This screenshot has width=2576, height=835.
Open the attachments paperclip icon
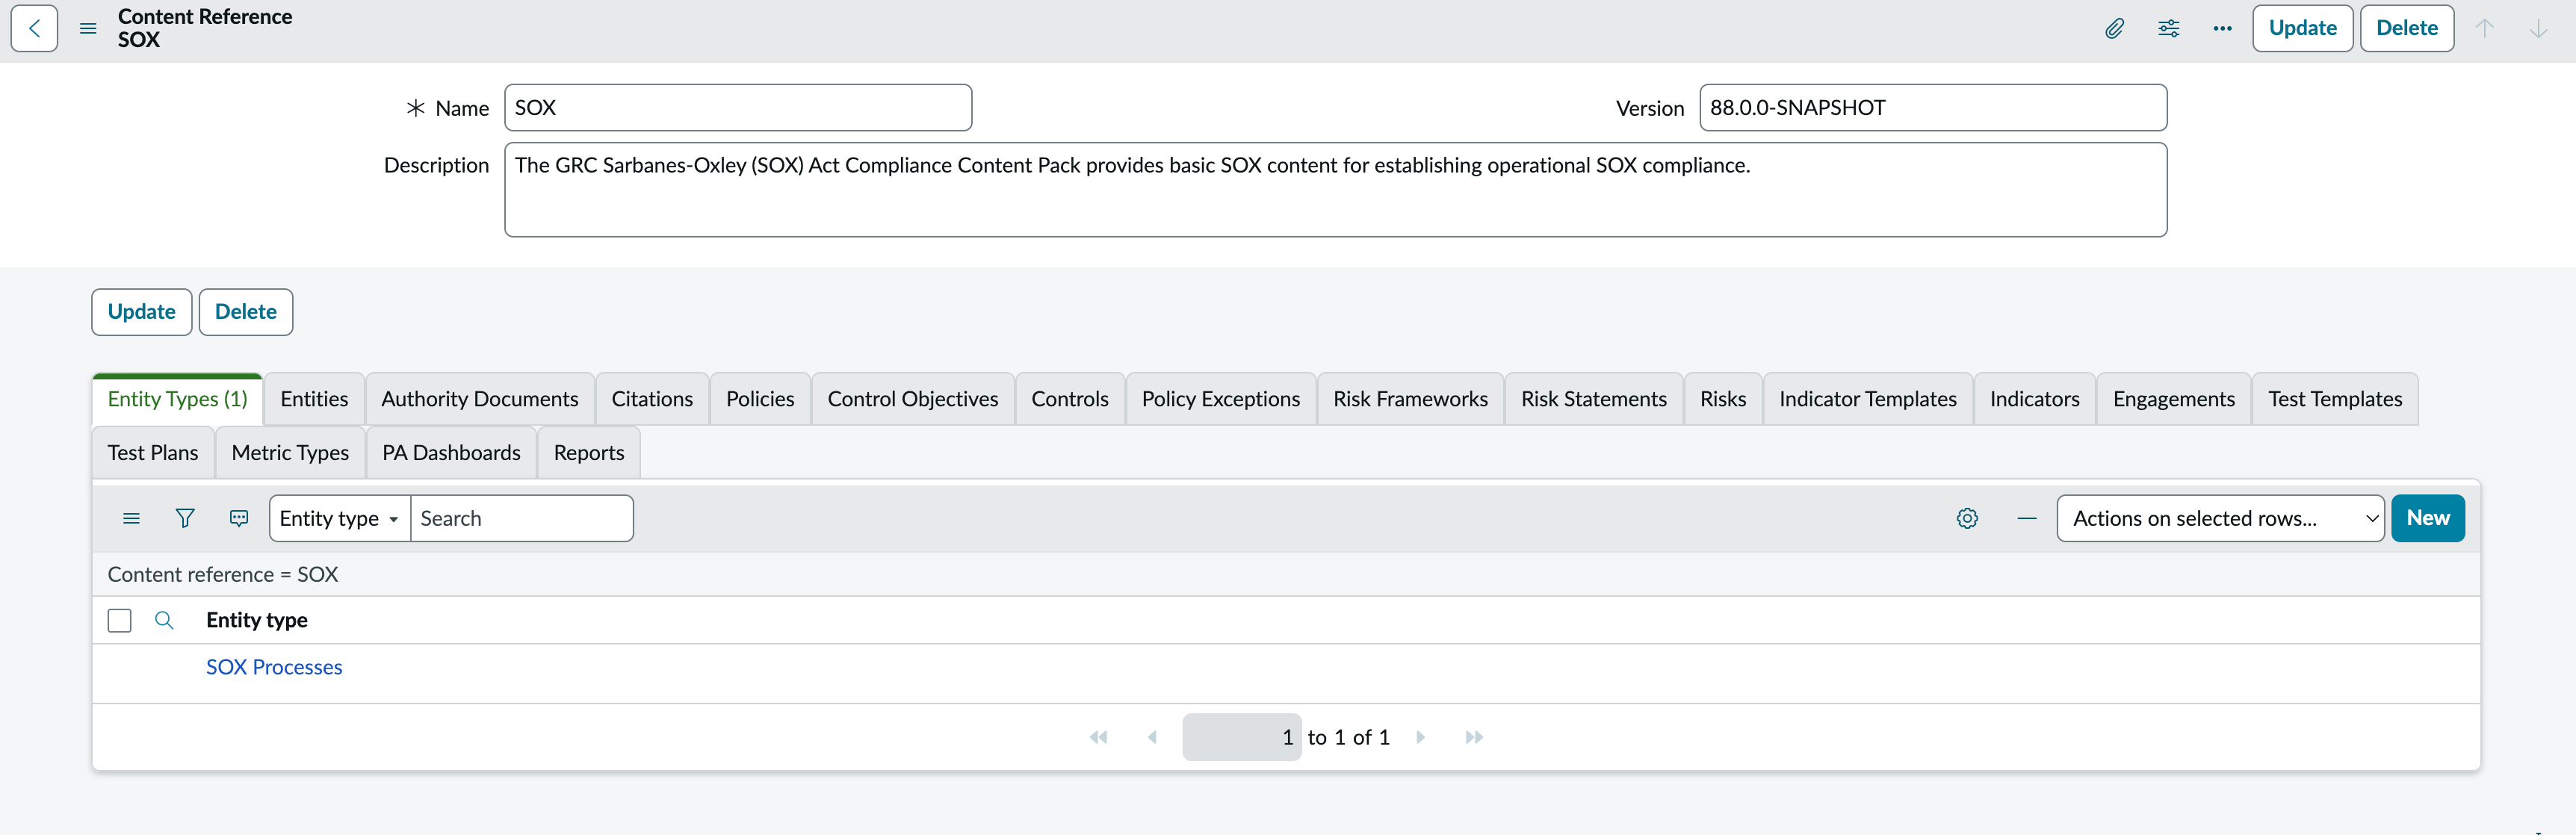2114,28
